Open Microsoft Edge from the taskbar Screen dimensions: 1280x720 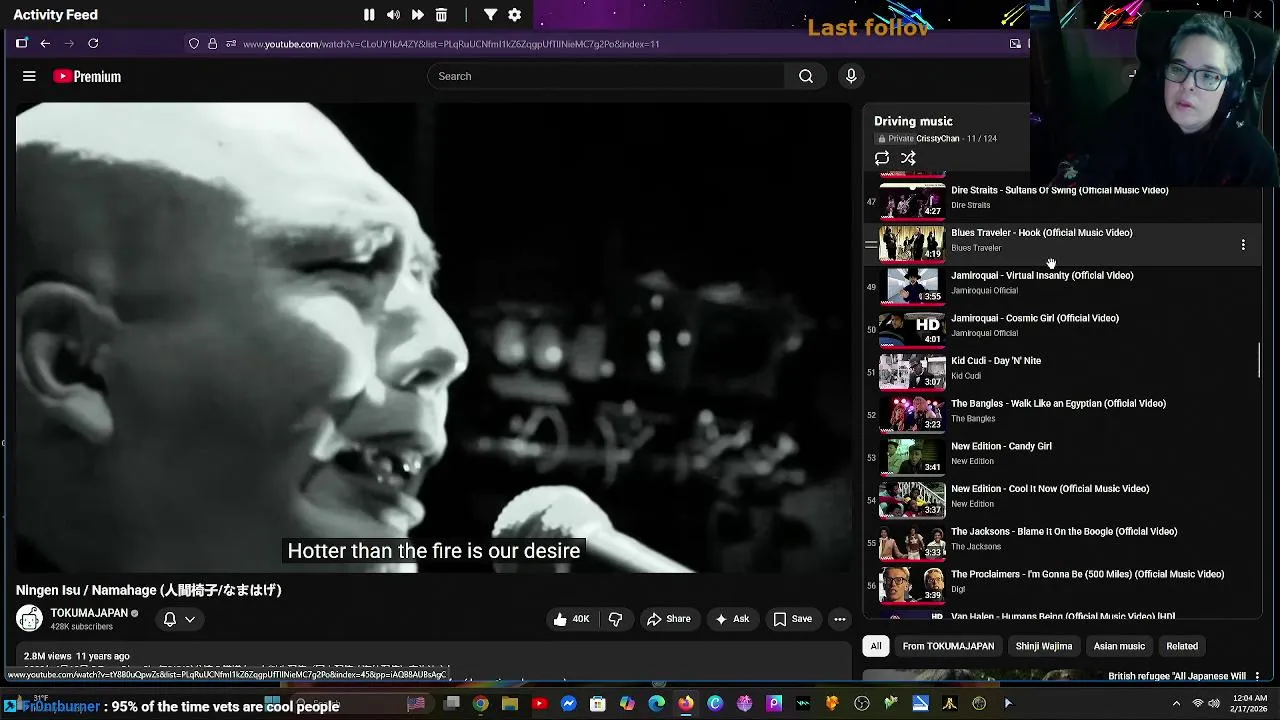(x=656, y=704)
